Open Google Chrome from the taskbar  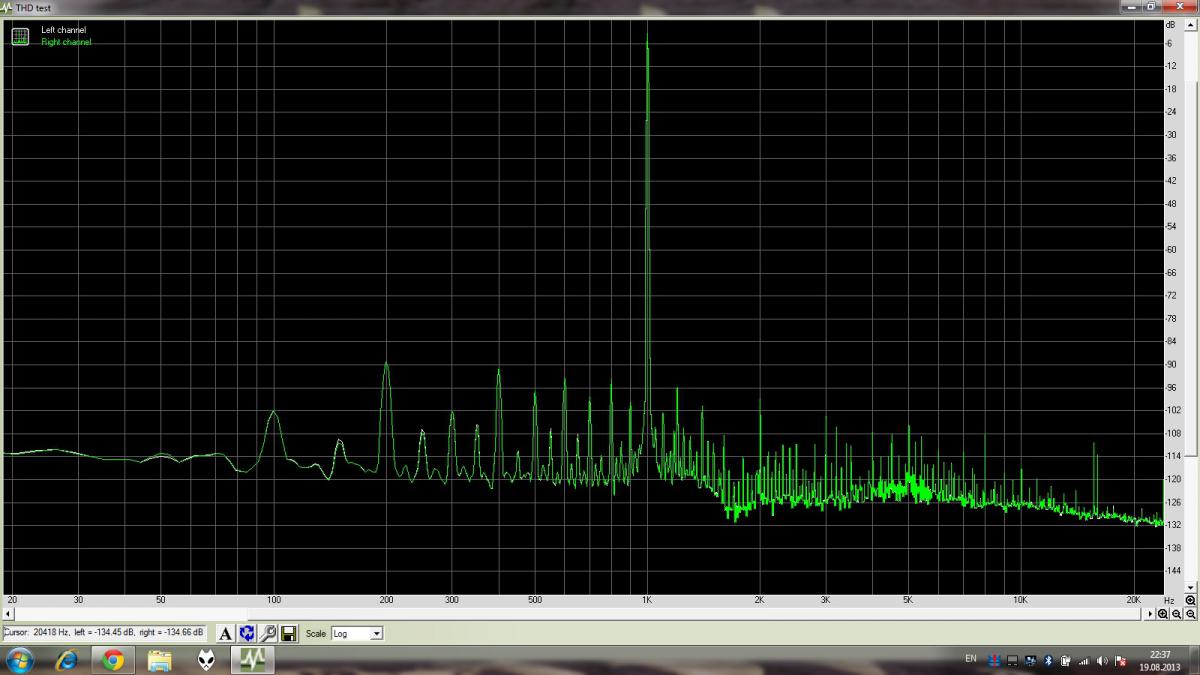[112, 660]
